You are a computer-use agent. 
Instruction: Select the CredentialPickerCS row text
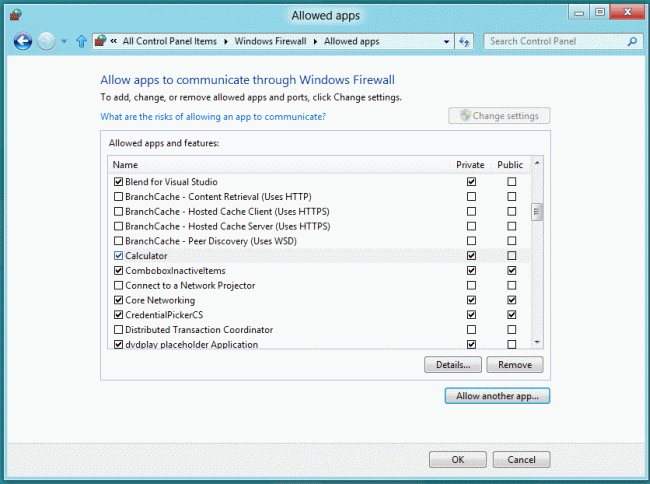pyautogui.click(x=164, y=315)
